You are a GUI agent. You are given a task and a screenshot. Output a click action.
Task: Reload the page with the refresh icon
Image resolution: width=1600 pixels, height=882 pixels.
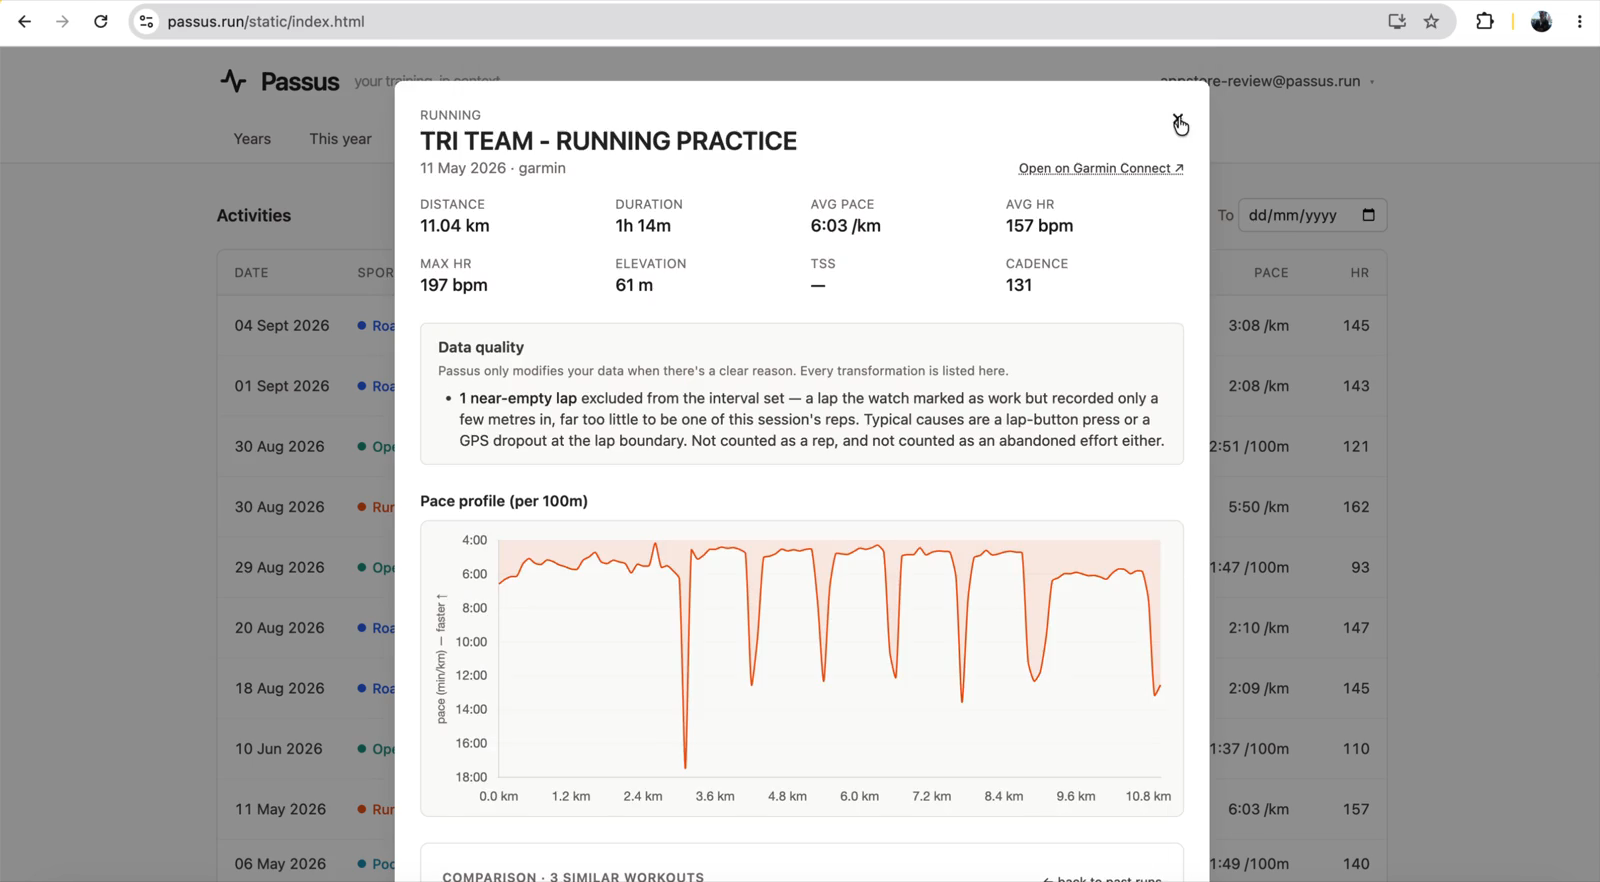pos(101,21)
